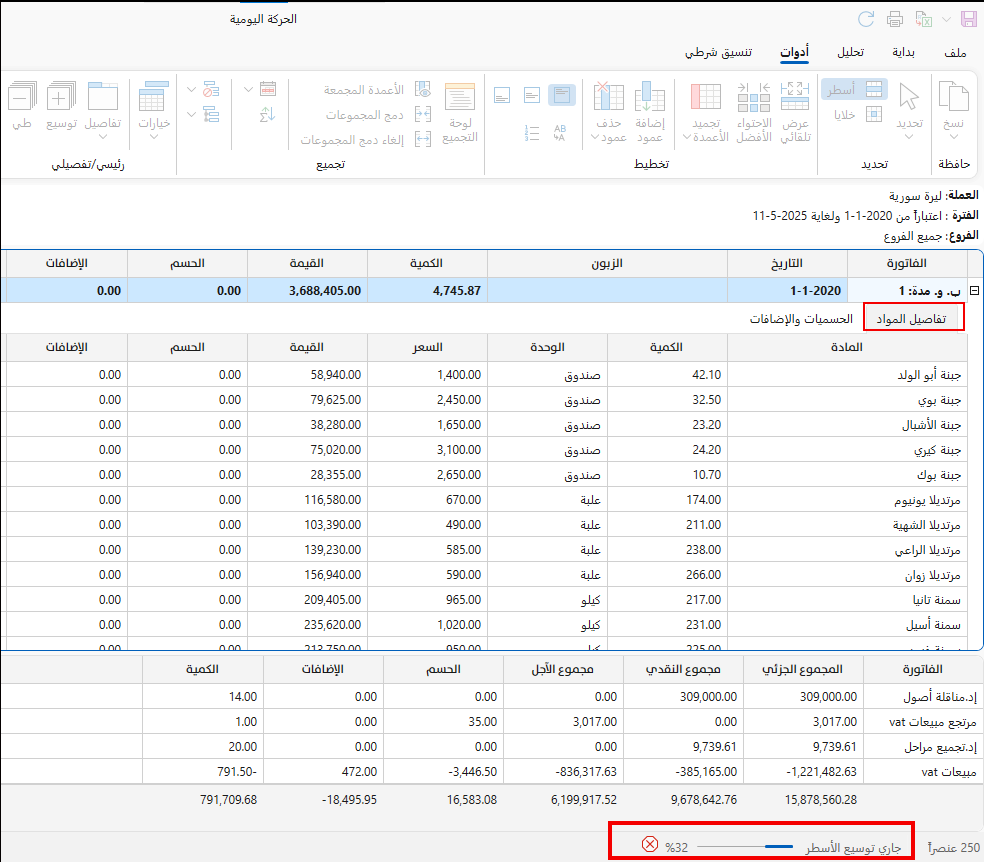Sort by المادة column header in details
Viewport: 984px width, 862px height.
(x=847, y=347)
